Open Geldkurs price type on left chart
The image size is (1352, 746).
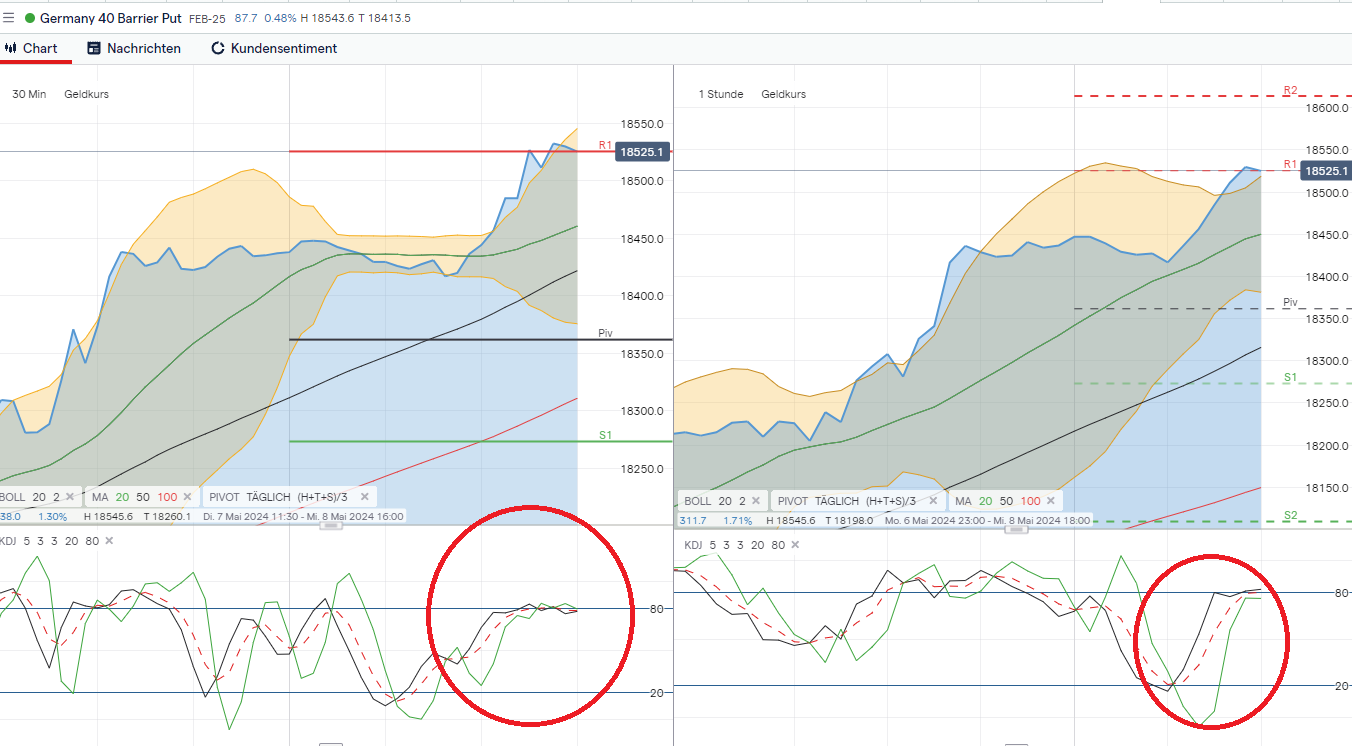click(x=86, y=94)
